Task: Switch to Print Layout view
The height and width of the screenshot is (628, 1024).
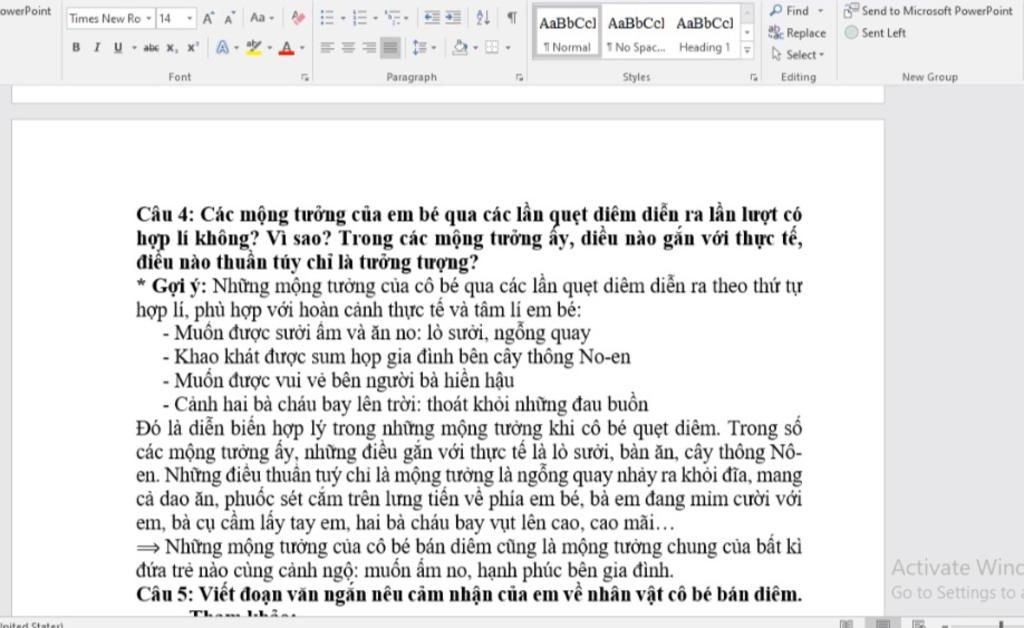Action: pyautogui.click(x=882, y=623)
